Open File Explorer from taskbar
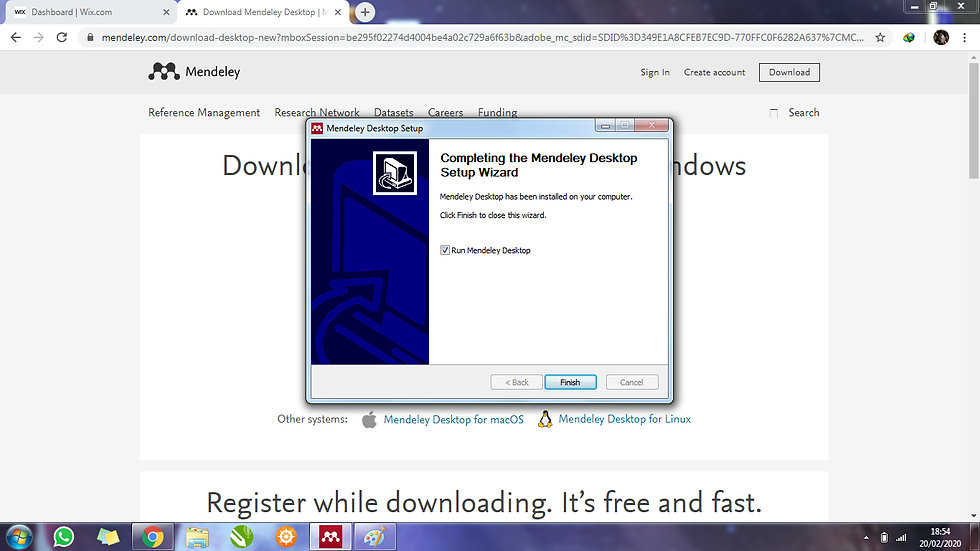The width and height of the screenshot is (980, 551). coord(197,537)
